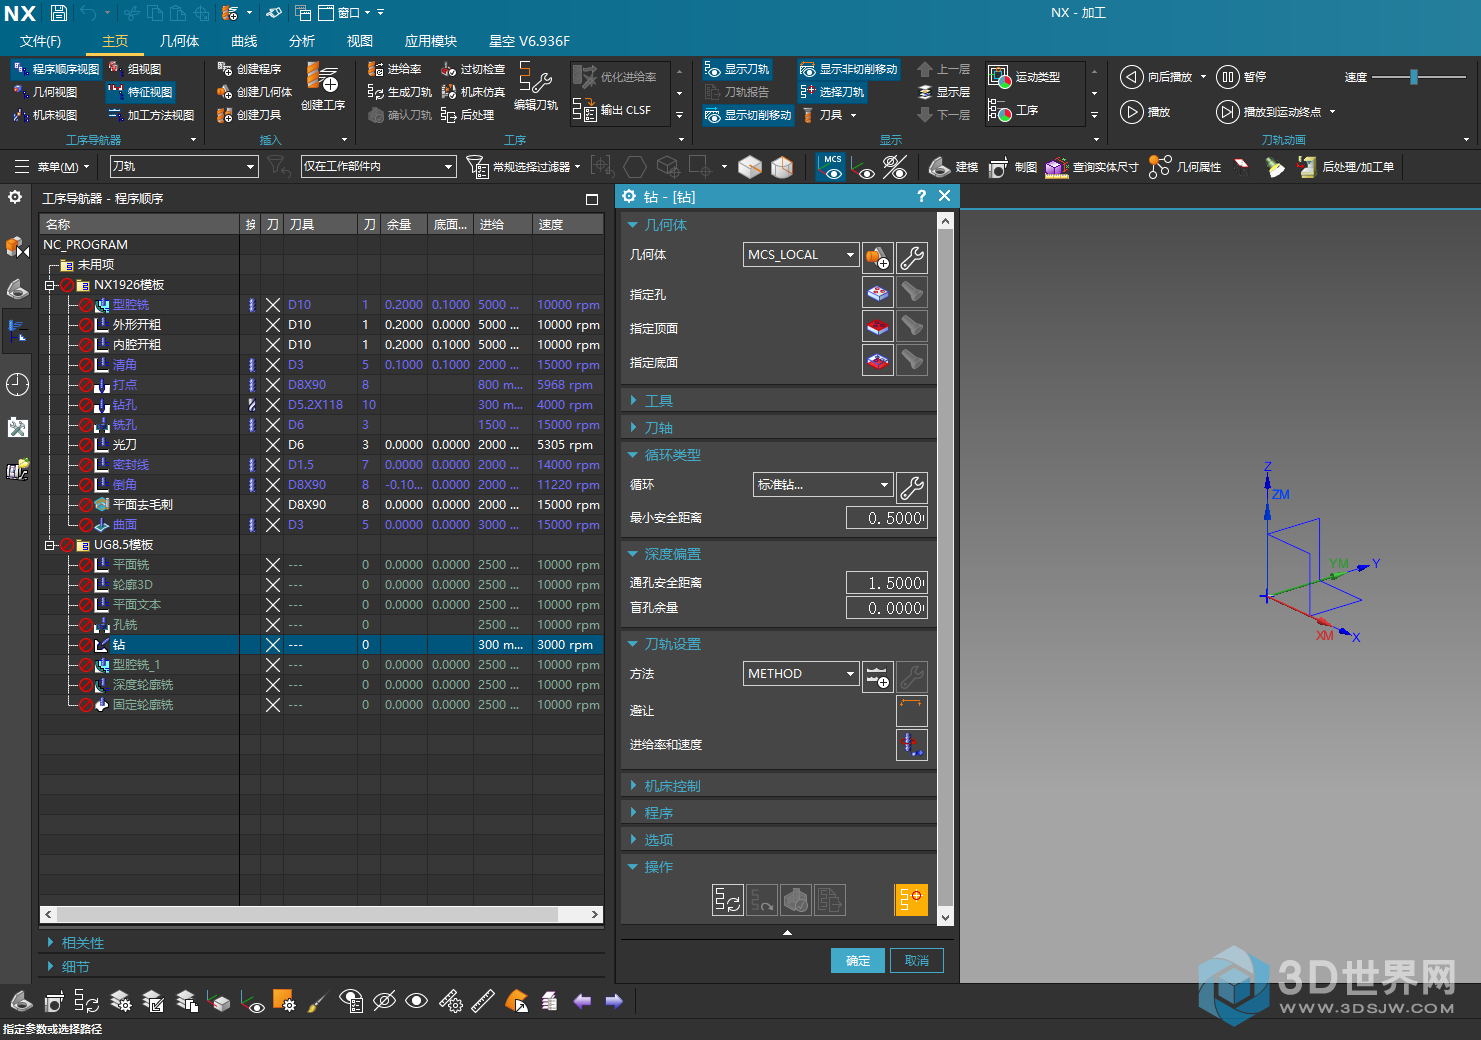Click the Through Hole Clearance (通孔安全距离) field
Image resolution: width=1481 pixels, height=1040 pixels.
click(887, 583)
